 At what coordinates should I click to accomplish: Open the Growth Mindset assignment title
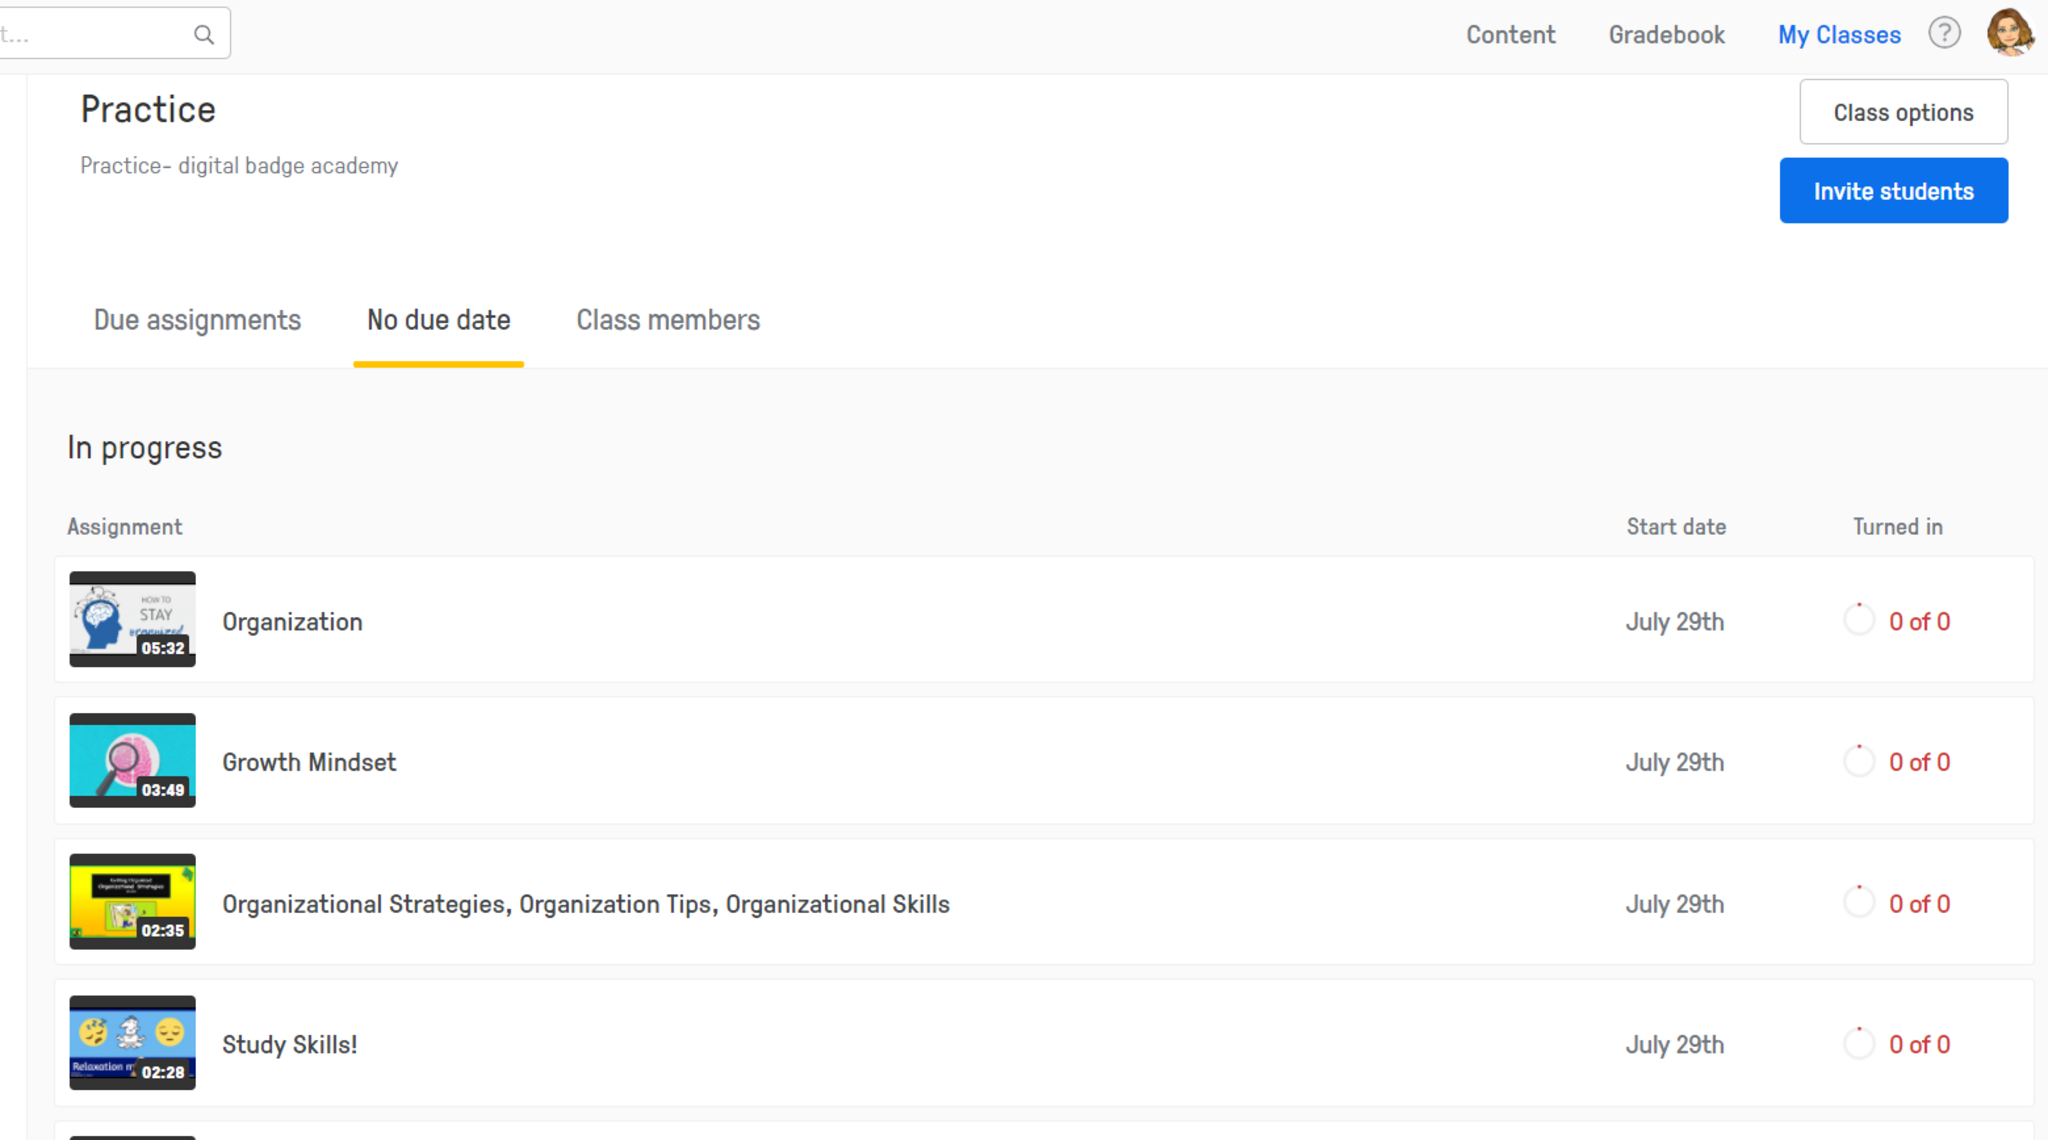tap(309, 762)
